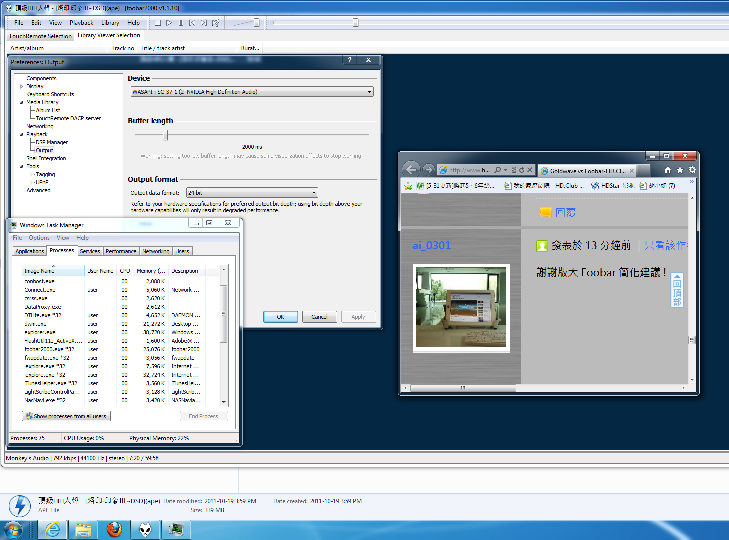Click the foobar2000 seek bar handle
This screenshot has height=540, width=729.
pyautogui.click(x=356, y=22)
